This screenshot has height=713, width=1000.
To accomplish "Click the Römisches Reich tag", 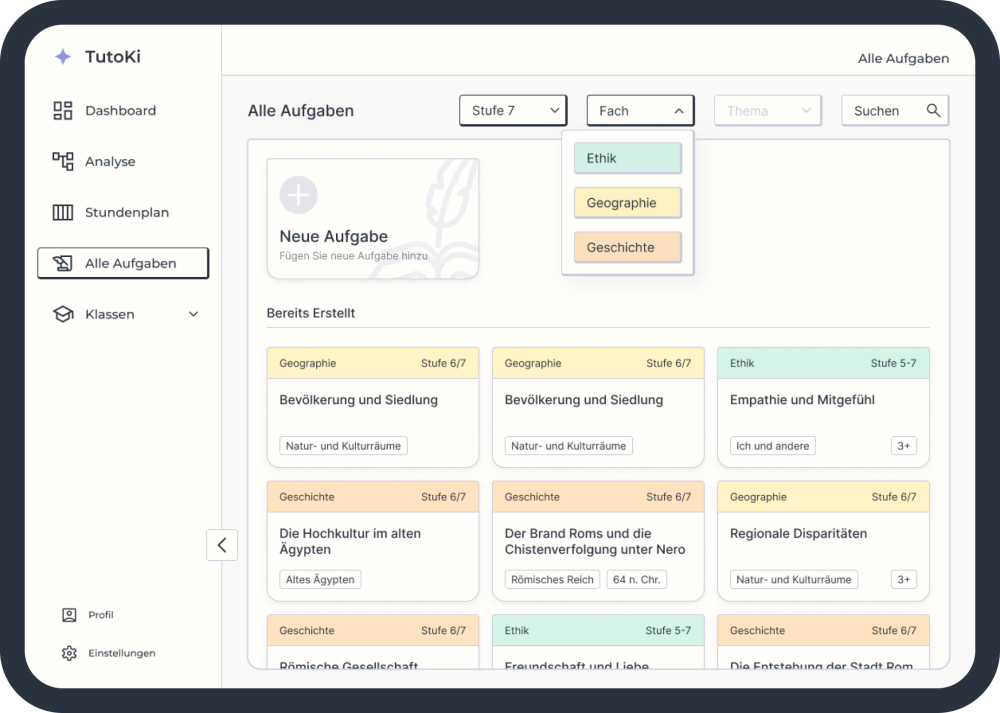I will coord(552,580).
